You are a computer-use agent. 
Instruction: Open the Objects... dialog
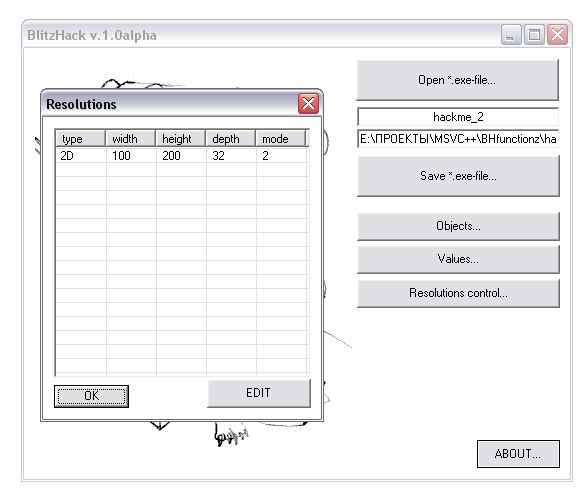click(x=458, y=226)
